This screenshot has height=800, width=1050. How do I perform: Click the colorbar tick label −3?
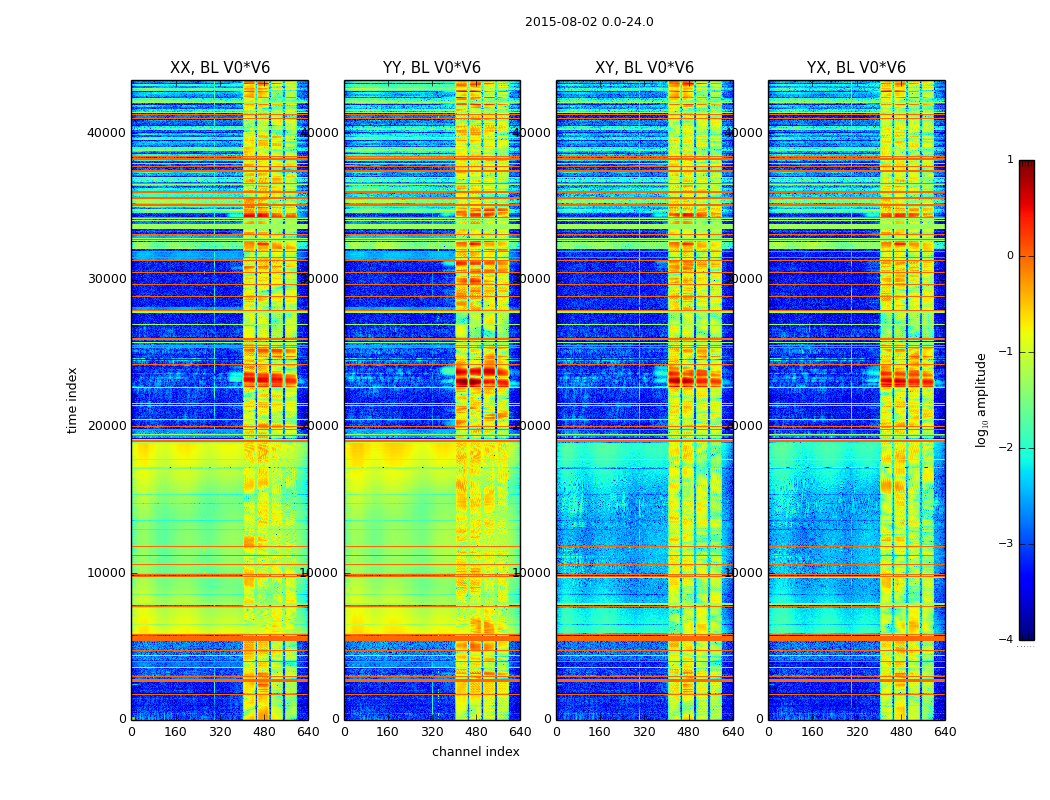tap(1006, 544)
